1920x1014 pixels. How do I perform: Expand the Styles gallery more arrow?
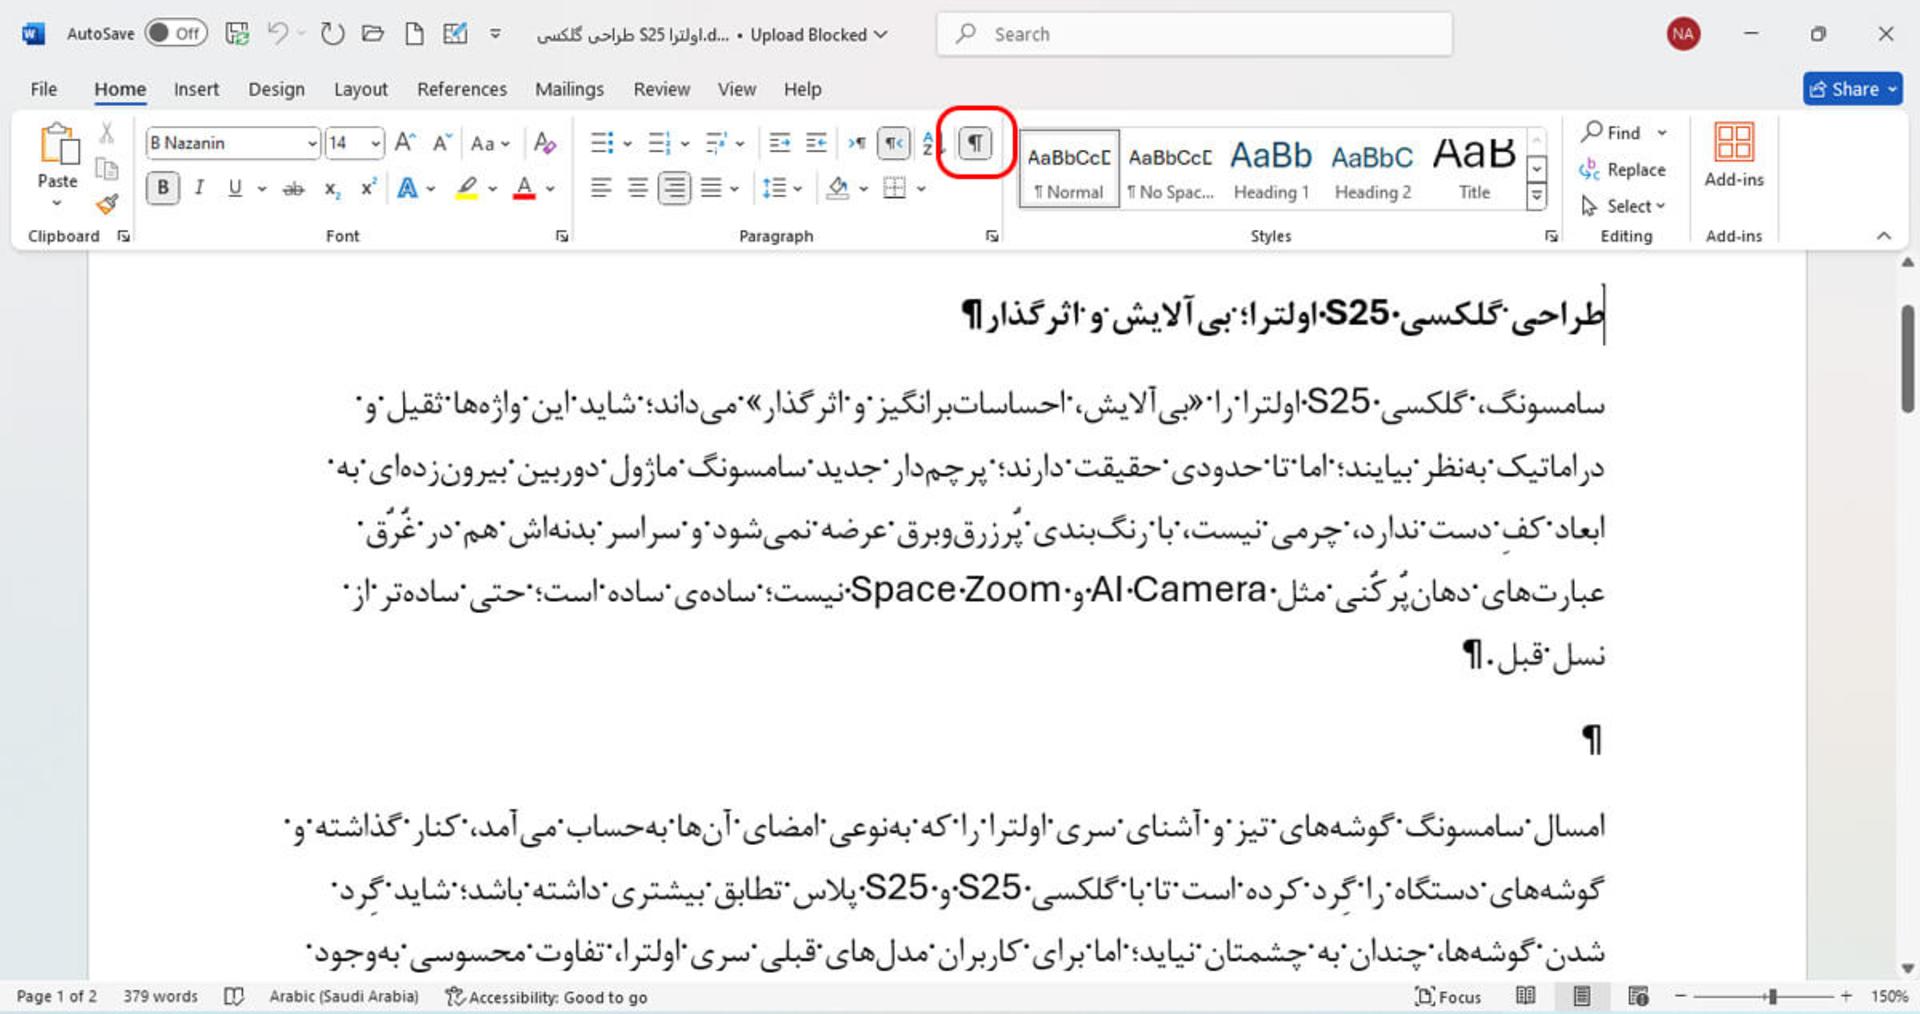pos(1537,196)
